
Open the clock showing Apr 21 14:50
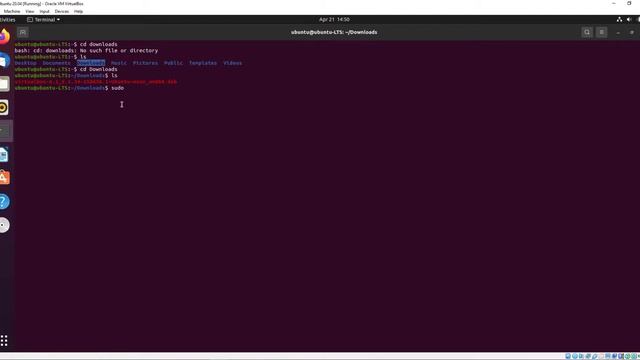click(x=334, y=19)
